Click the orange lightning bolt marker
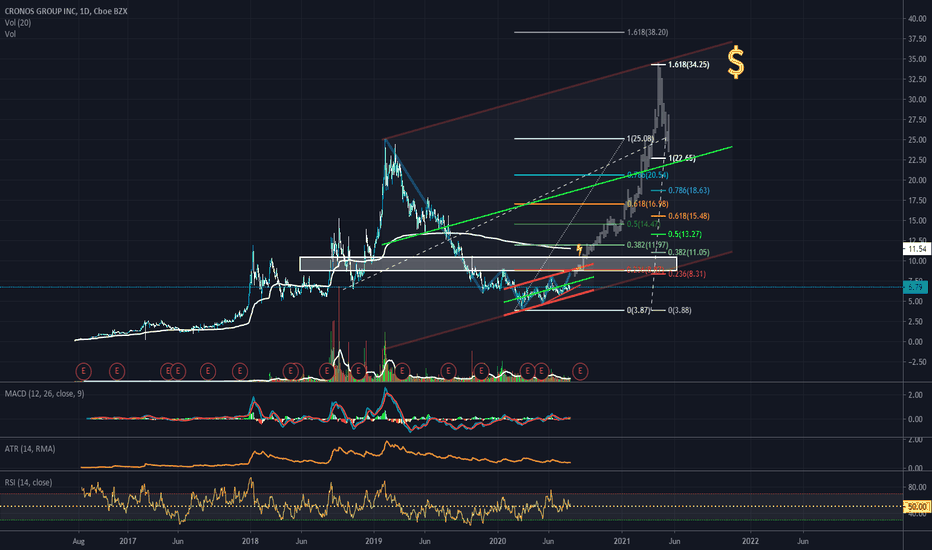 580,249
